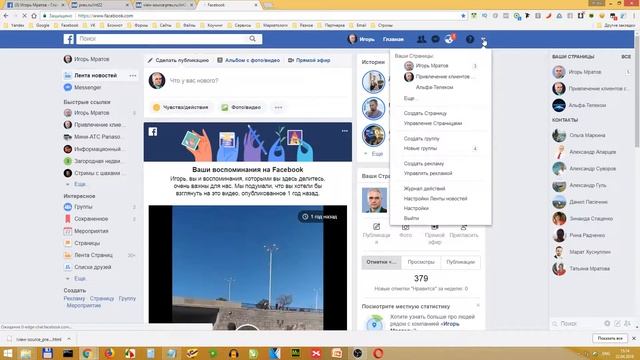Select Сделать публикацию tab
The height and width of the screenshot is (360, 640).
(178, 60)
